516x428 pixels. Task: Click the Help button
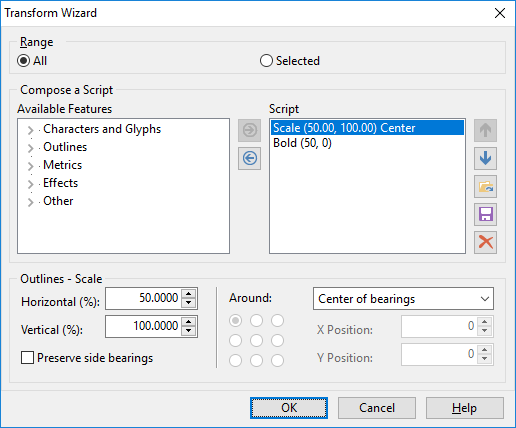click(465, 408)
